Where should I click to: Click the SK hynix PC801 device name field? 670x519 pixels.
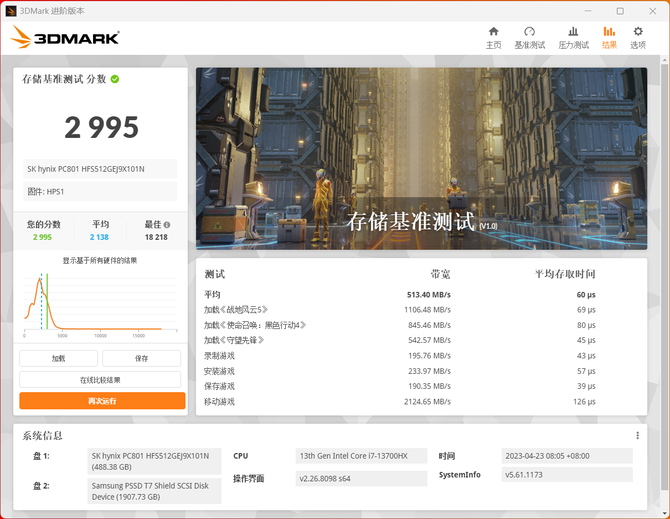point(100,169)
